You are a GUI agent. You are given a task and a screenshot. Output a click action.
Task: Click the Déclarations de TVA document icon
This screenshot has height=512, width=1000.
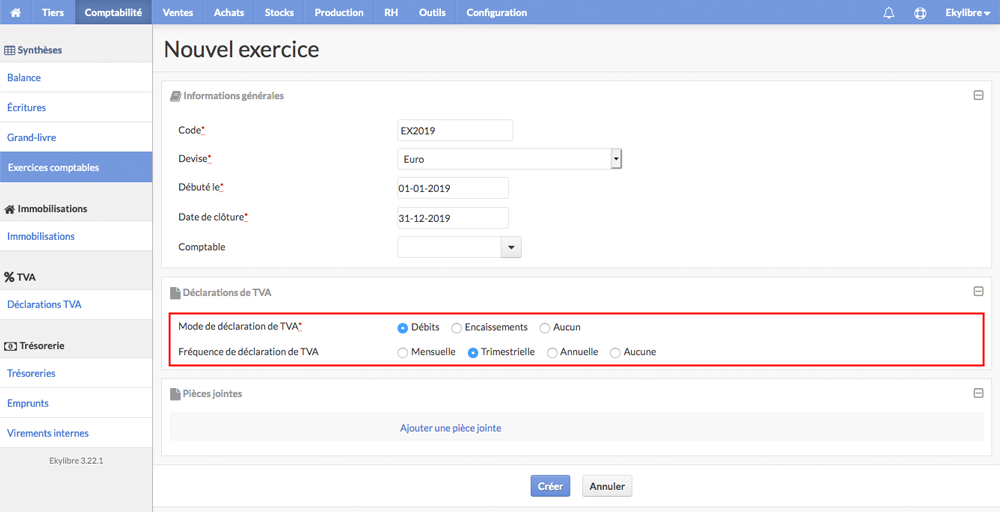coord(175,293)
